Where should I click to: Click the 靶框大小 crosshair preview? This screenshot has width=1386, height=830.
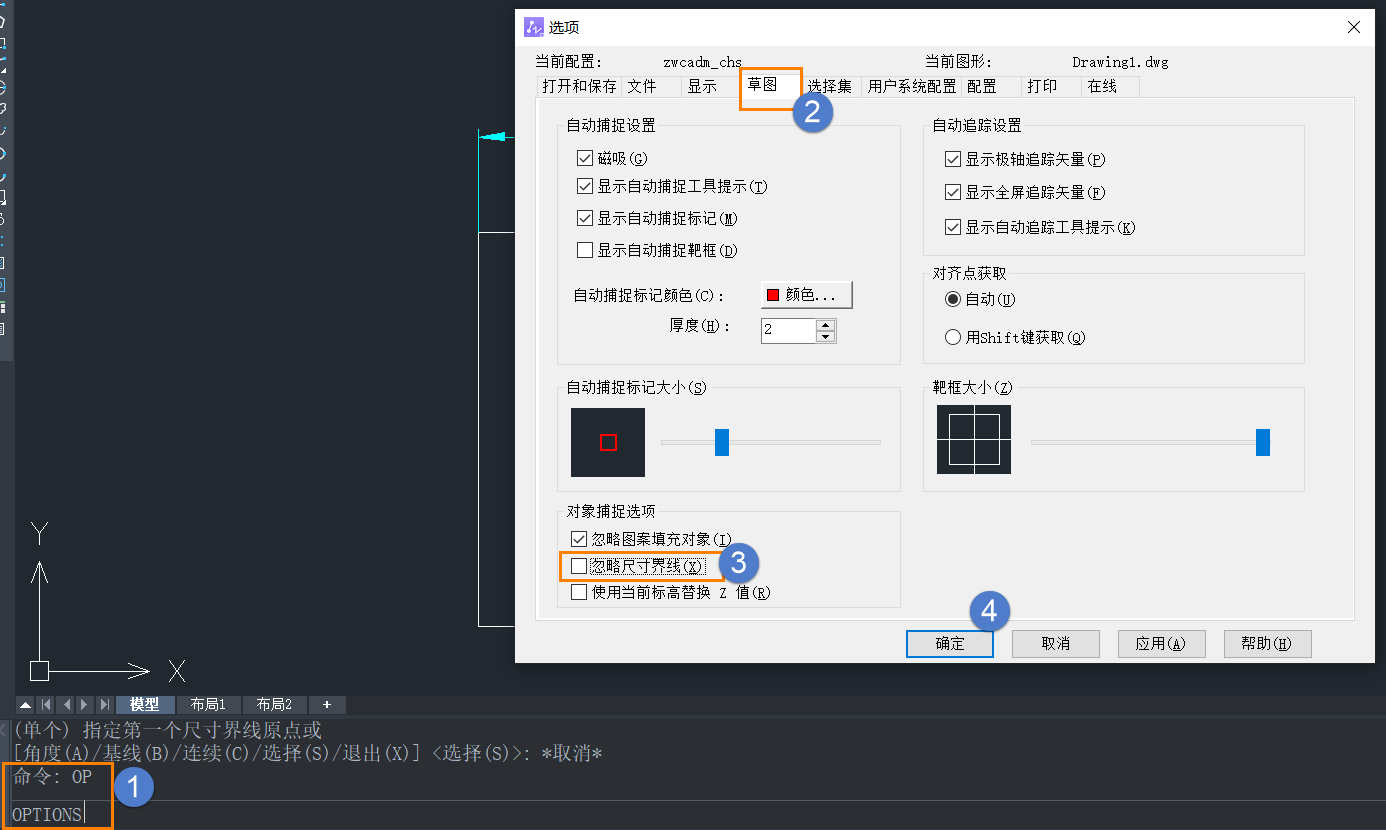[x=974, y=440]
